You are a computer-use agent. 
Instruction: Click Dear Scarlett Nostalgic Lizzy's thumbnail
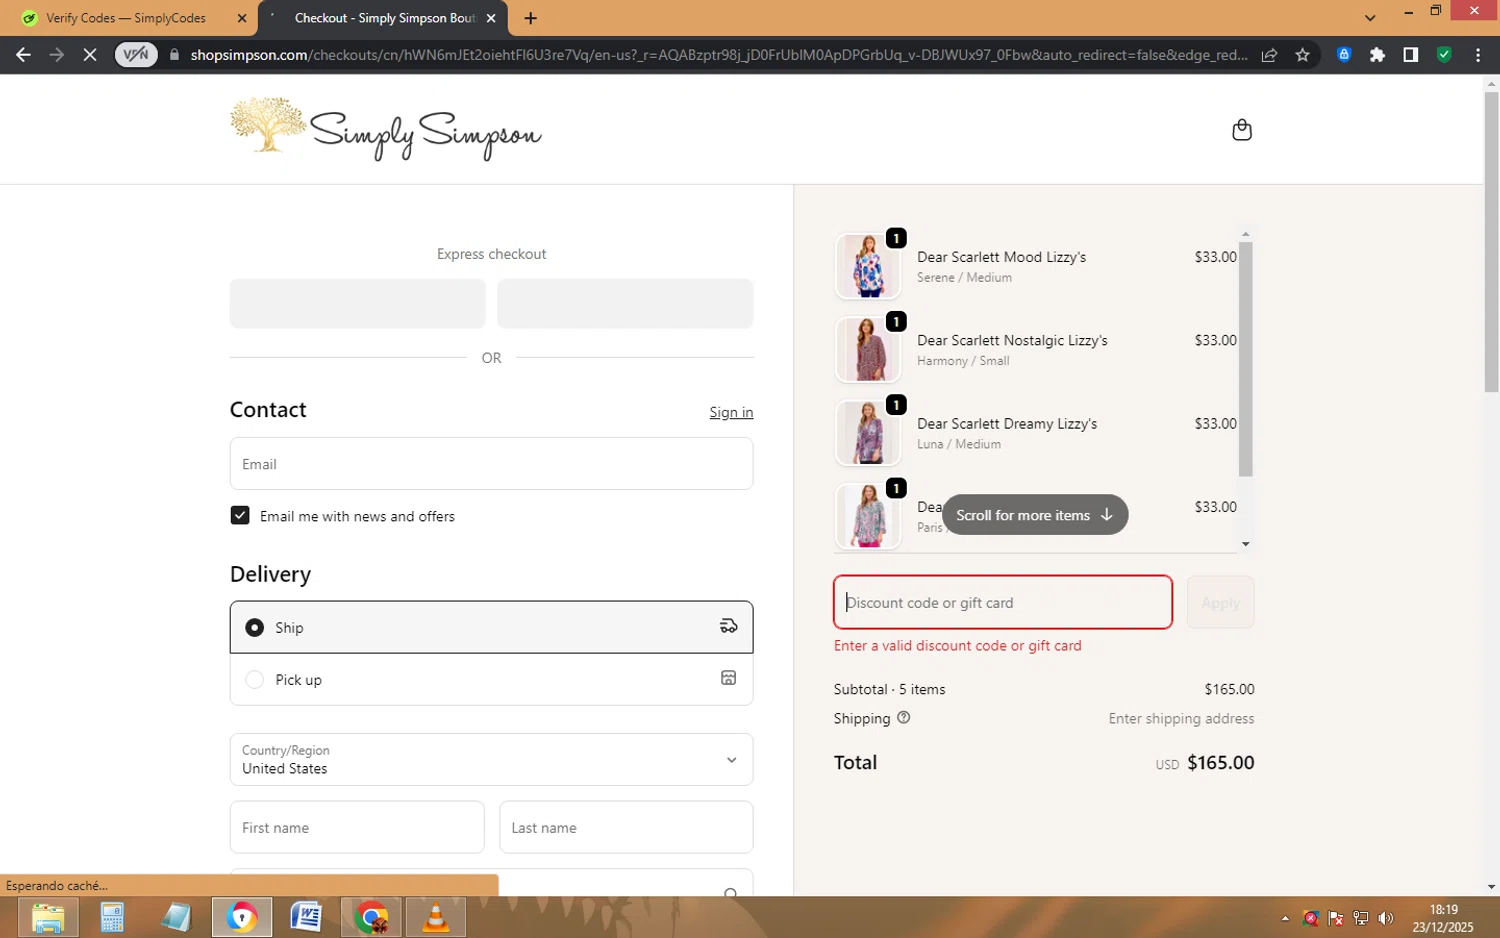tap(868, 349)
